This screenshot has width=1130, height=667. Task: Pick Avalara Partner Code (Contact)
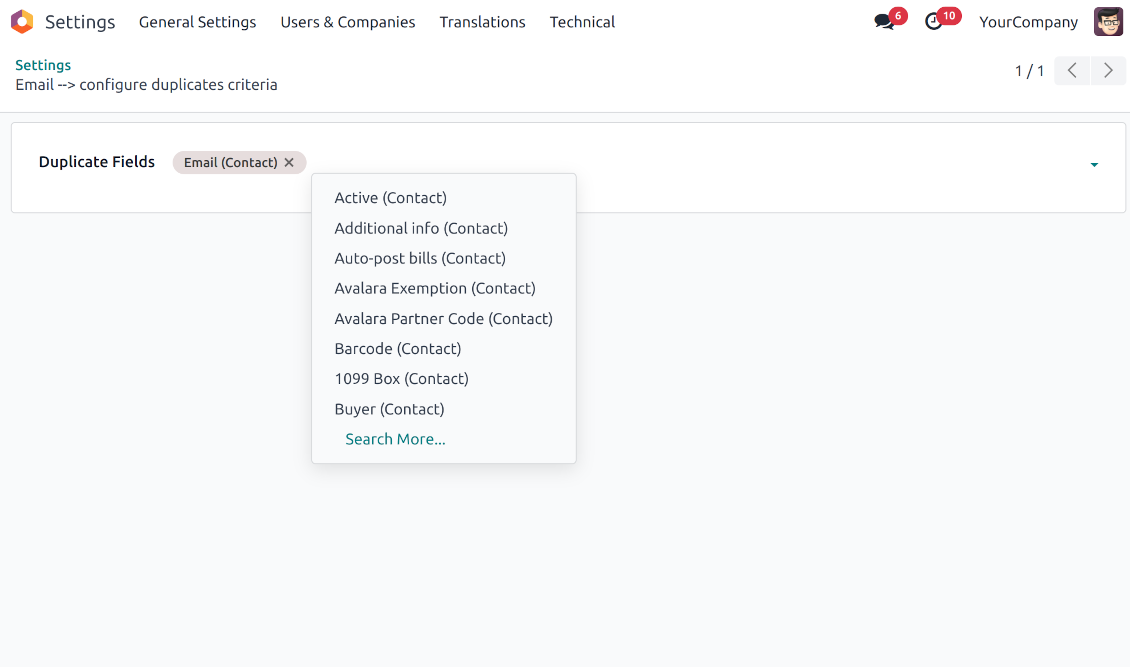(444, 318)
